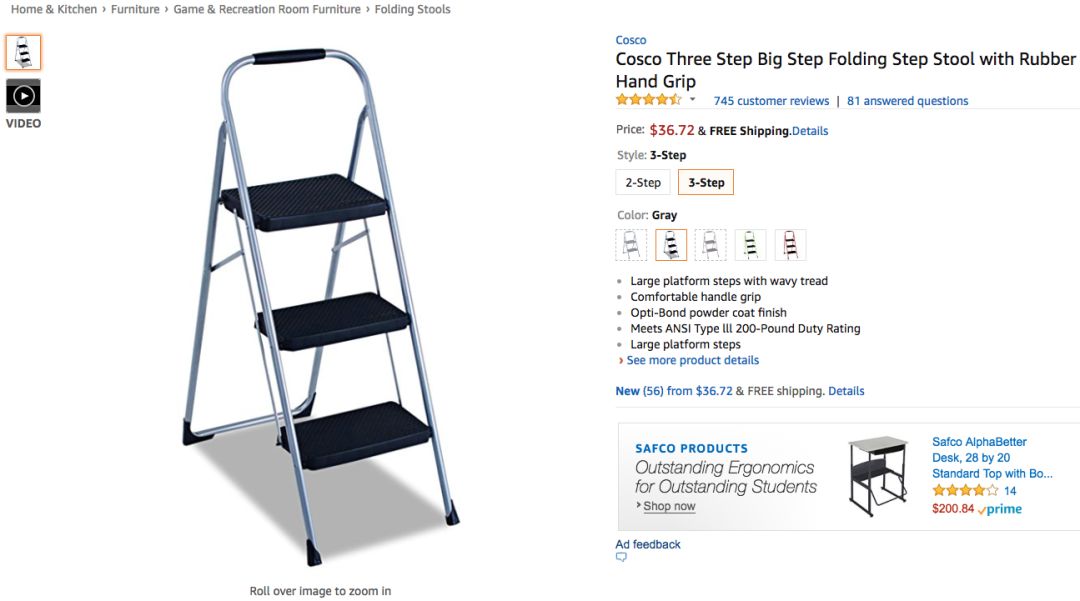Click the star rating icons
The height and width of the screenshot is (601, 1080).
click(x=648, y=100)
